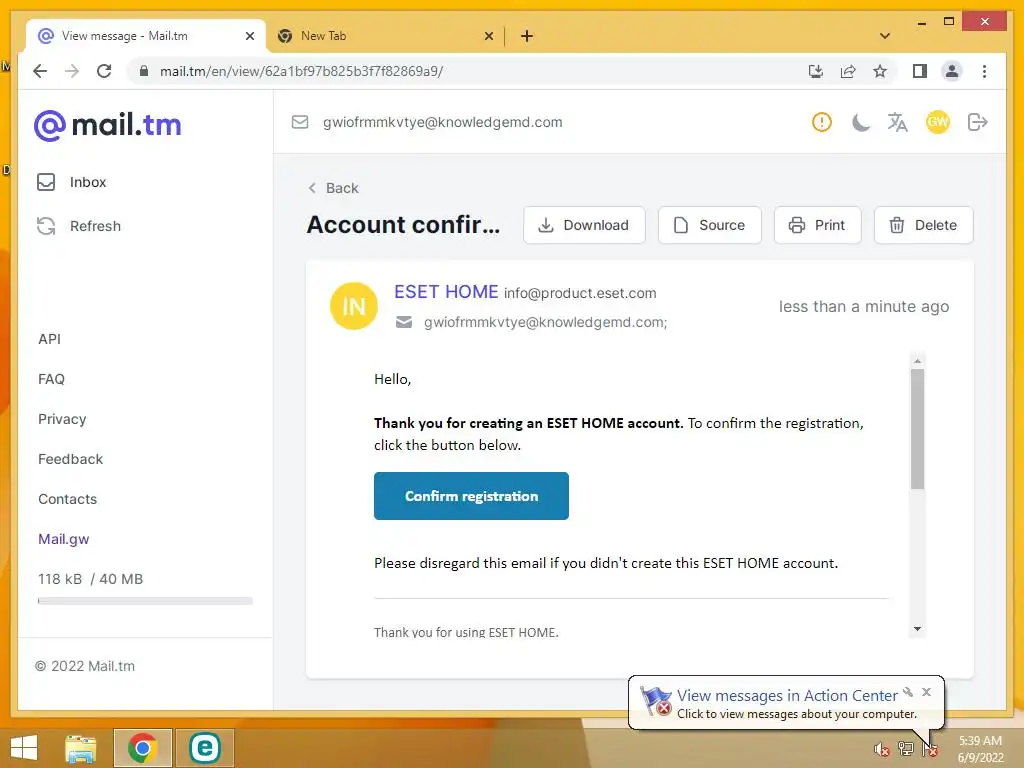Screen dimensions: 1024x768
Task: Switch to the New Tab tab
Action: click(385, 36)
